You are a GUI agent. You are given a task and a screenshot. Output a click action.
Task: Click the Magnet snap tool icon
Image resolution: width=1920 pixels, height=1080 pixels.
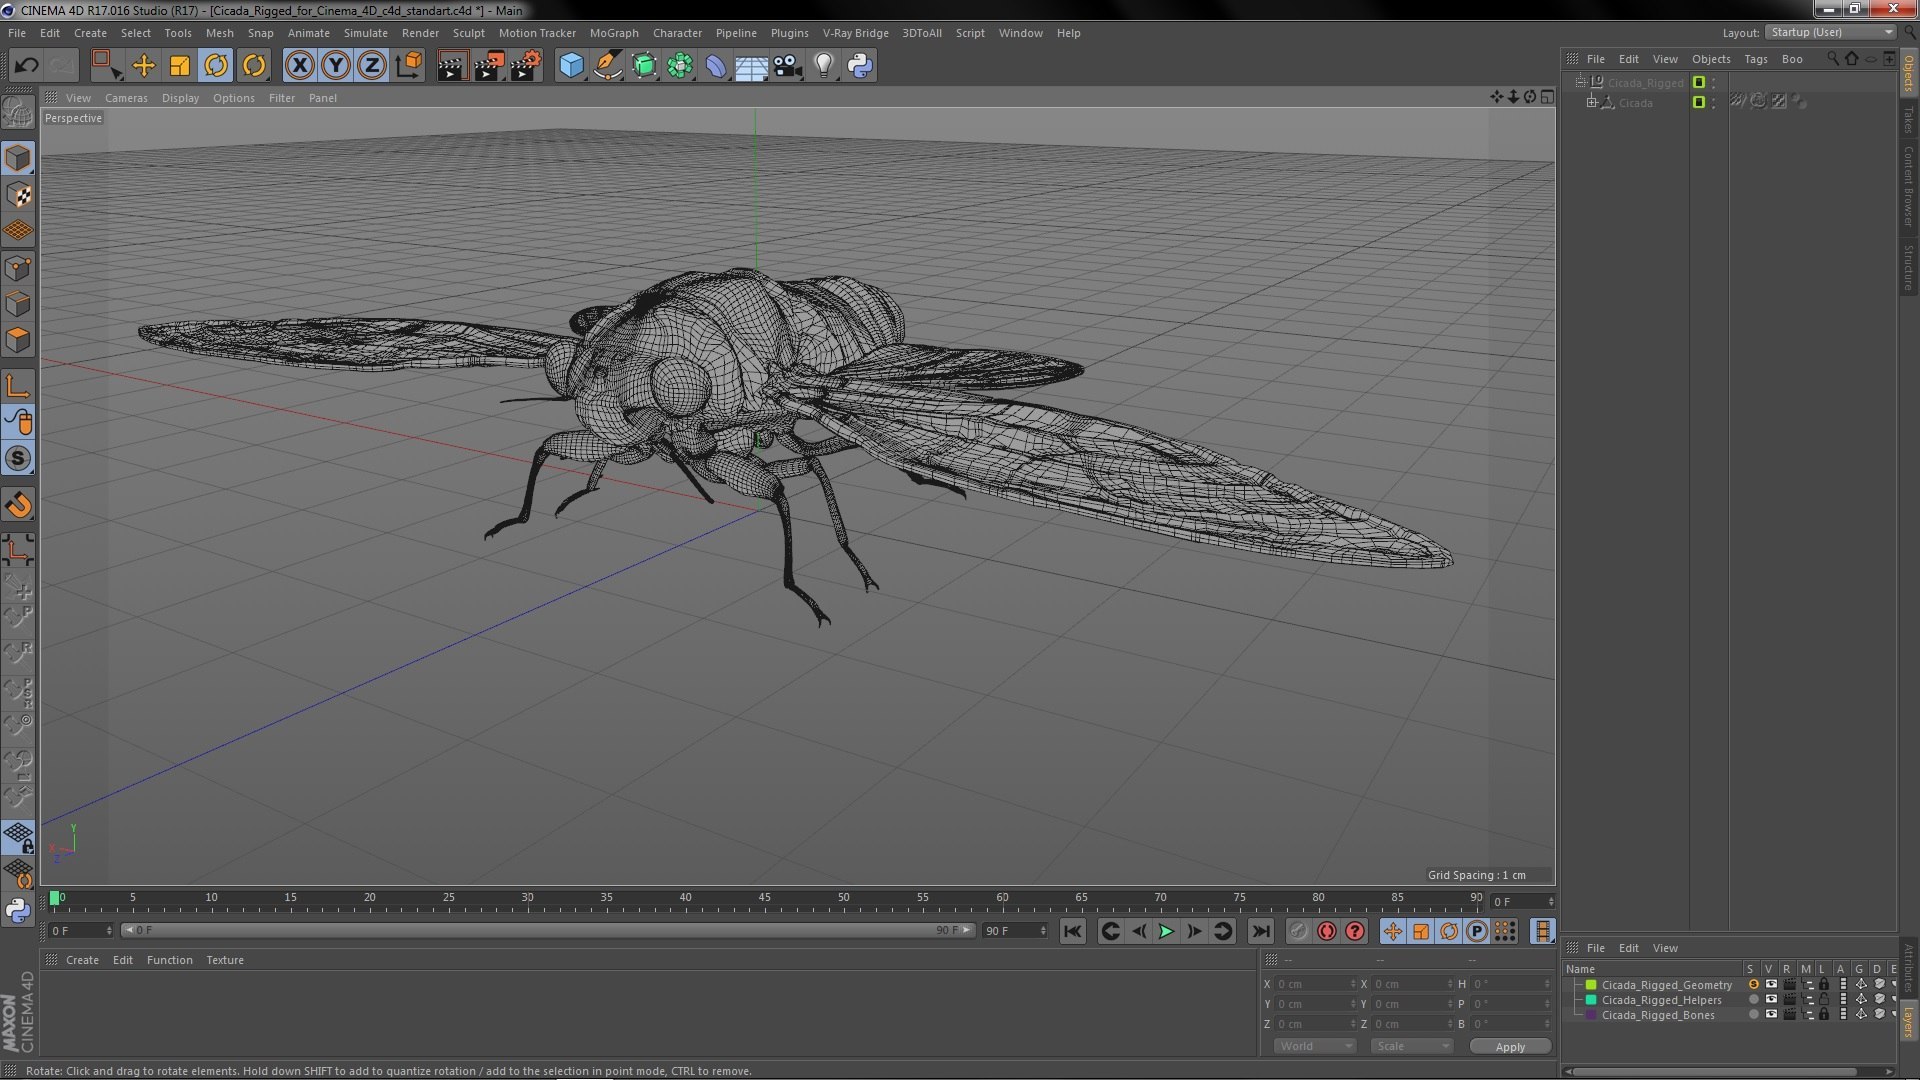point(18,505)
